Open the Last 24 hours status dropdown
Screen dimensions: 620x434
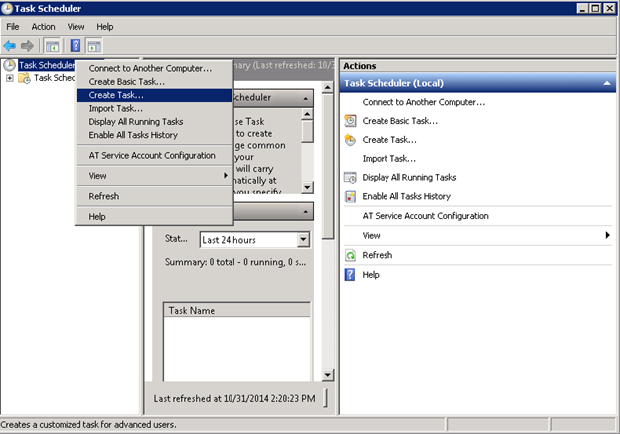click(303, 240)
